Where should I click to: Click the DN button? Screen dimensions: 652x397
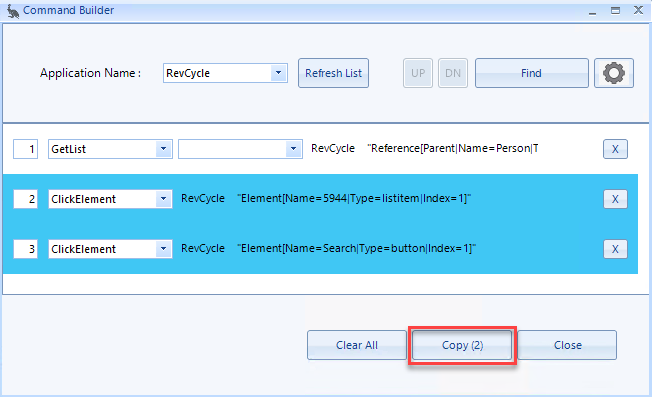pos(453,73)
